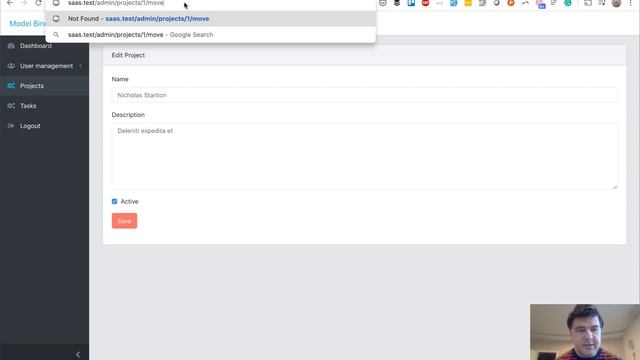Click the Trello extension icon

coord(411,3)
